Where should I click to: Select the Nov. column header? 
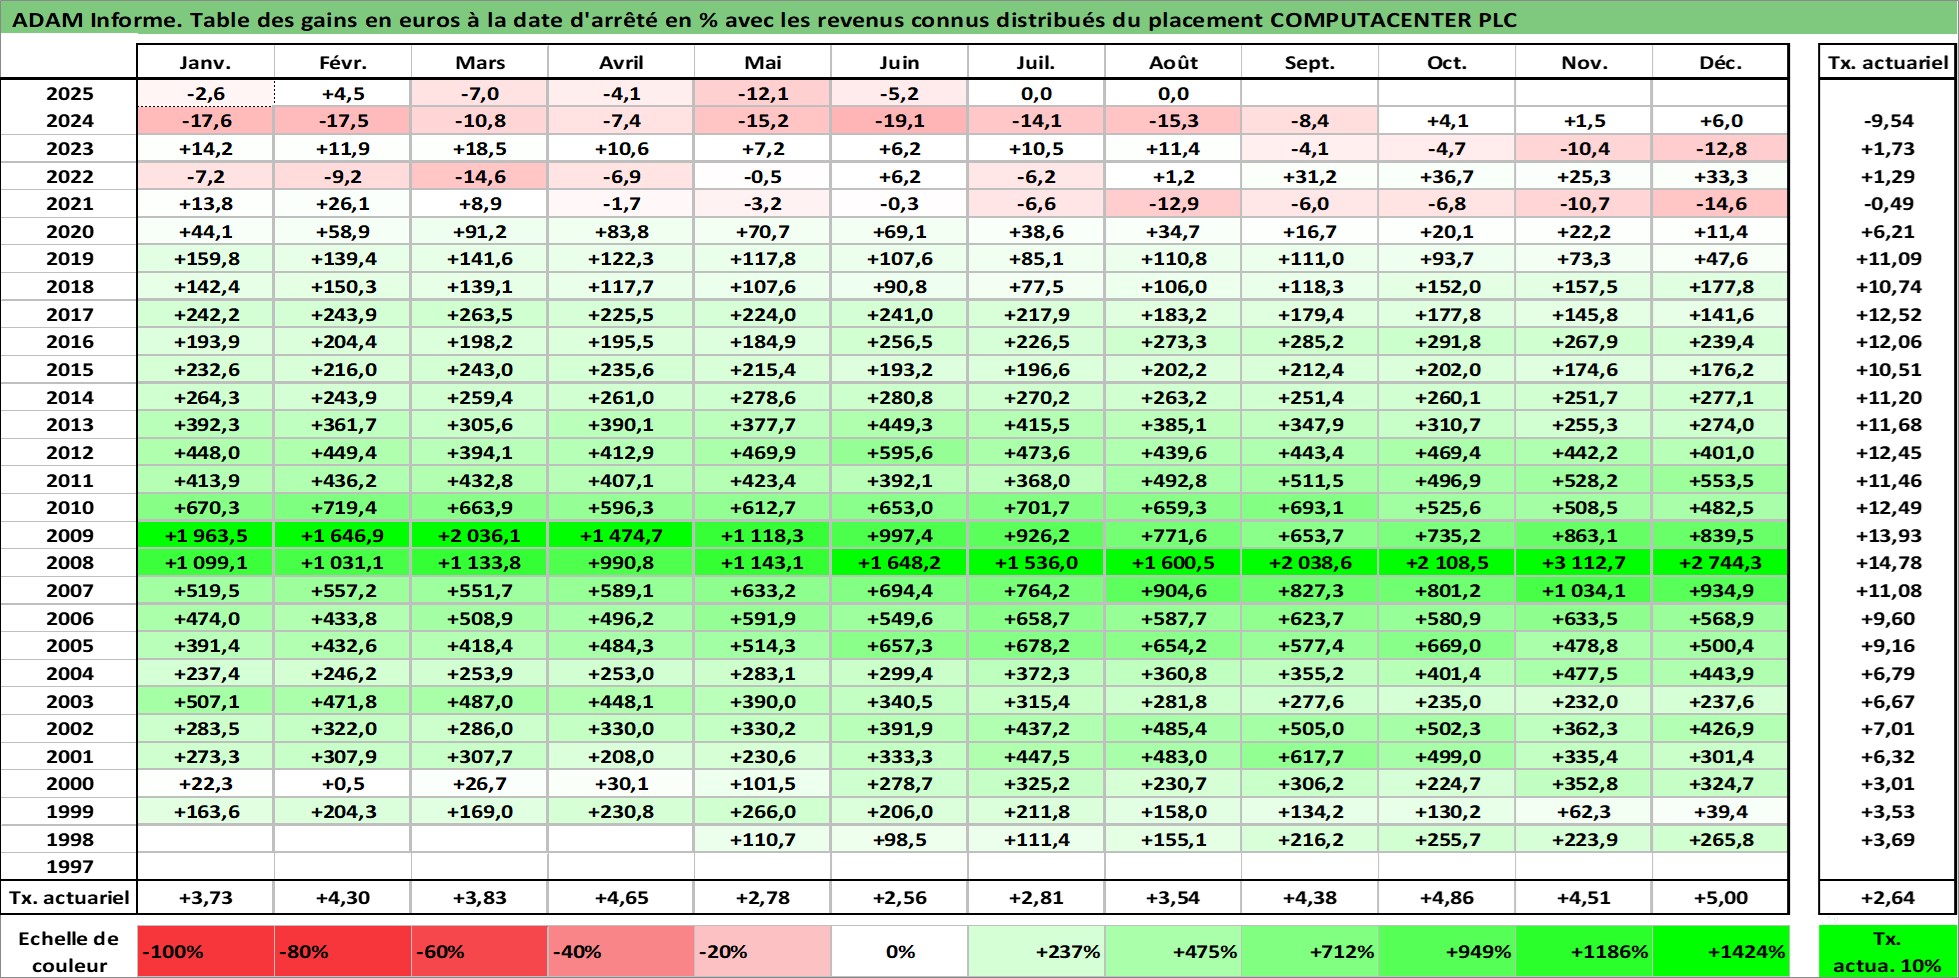point(1584,62)
